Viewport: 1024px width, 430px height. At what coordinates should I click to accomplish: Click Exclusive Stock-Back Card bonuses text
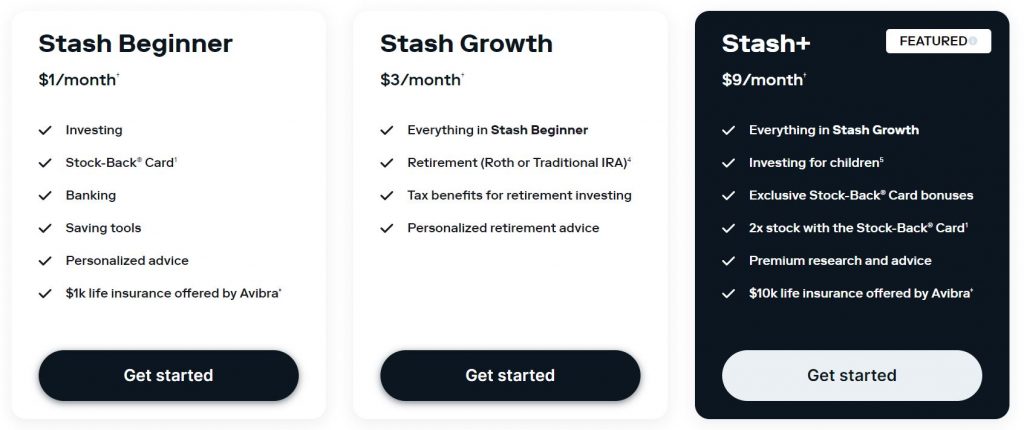861,195
